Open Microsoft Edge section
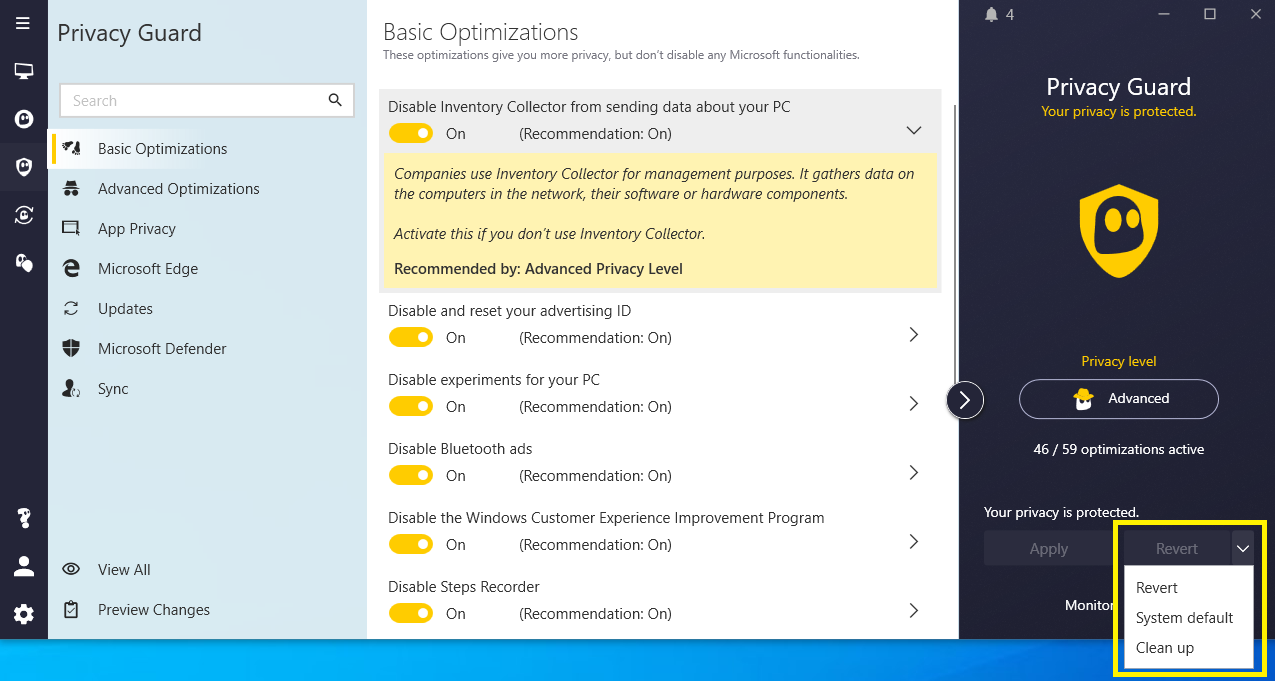The height and width of the screenshot is (681, 1275). pos(207,268)
